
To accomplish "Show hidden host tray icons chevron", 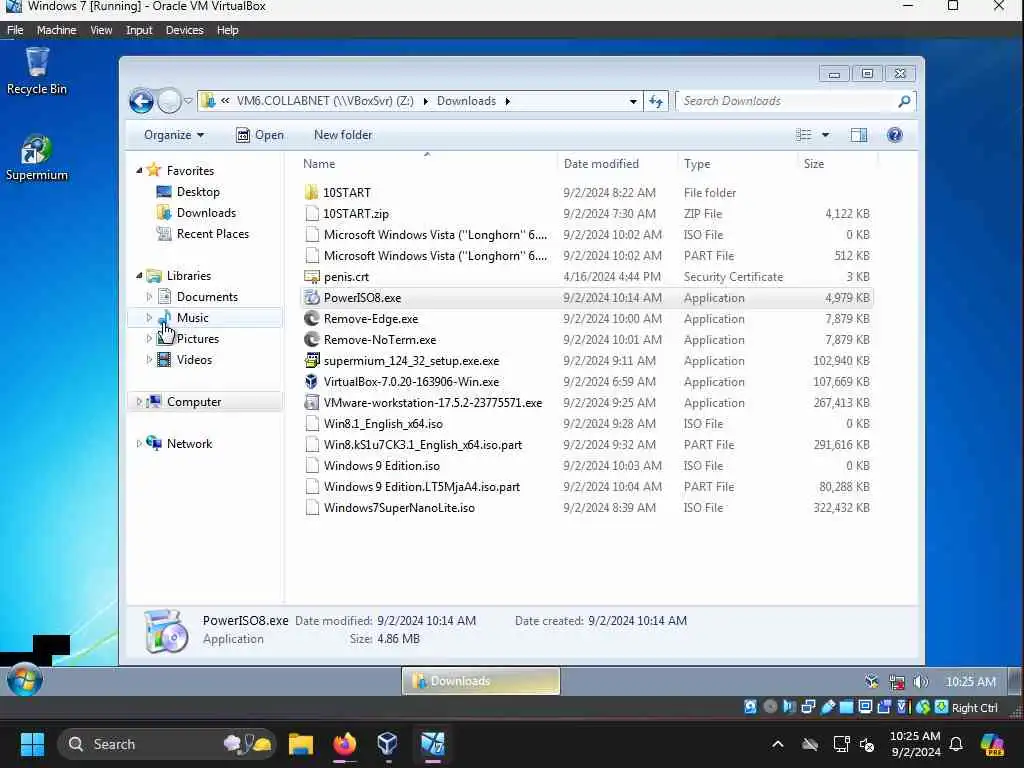I will click(x=778, y=744).
